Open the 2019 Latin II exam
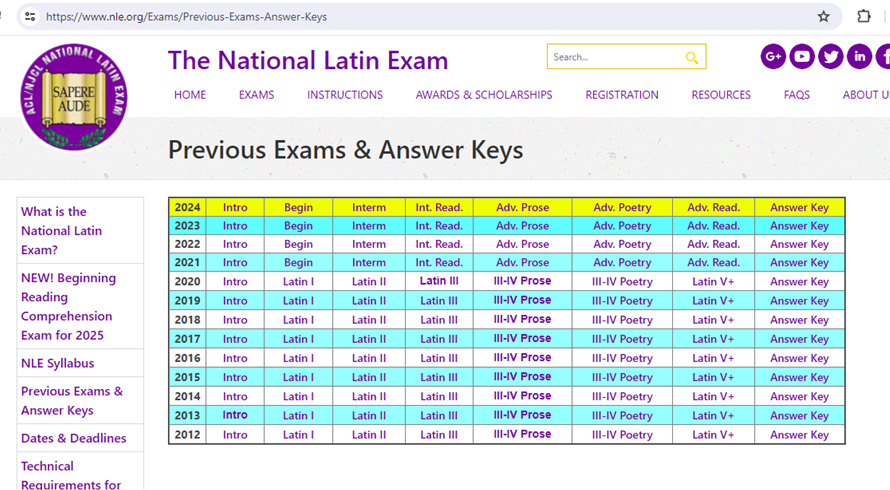 (368, 301)
